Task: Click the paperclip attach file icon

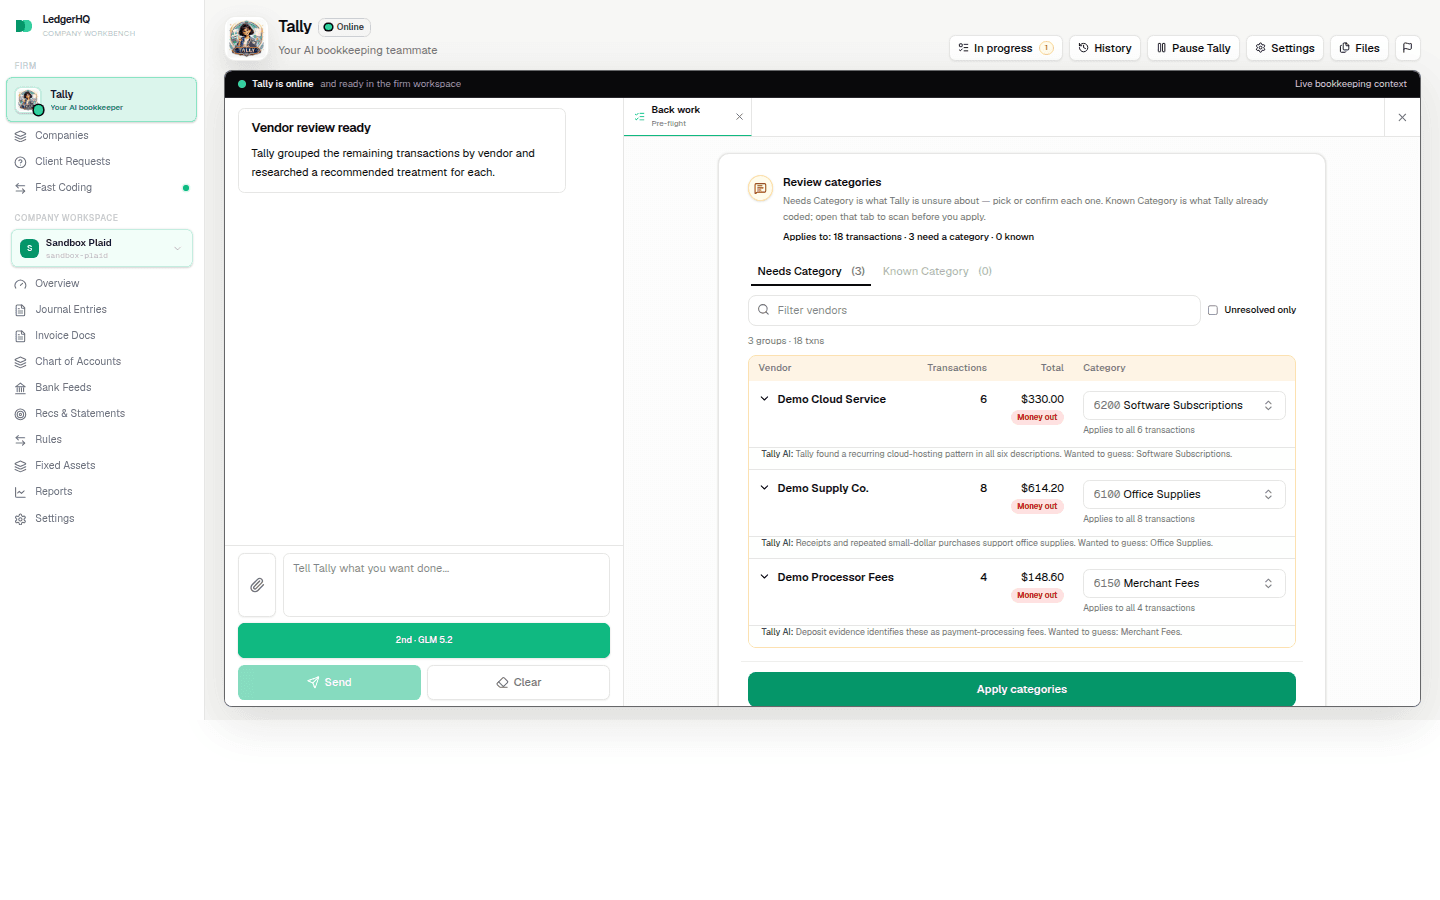Action: pos(257,585)
